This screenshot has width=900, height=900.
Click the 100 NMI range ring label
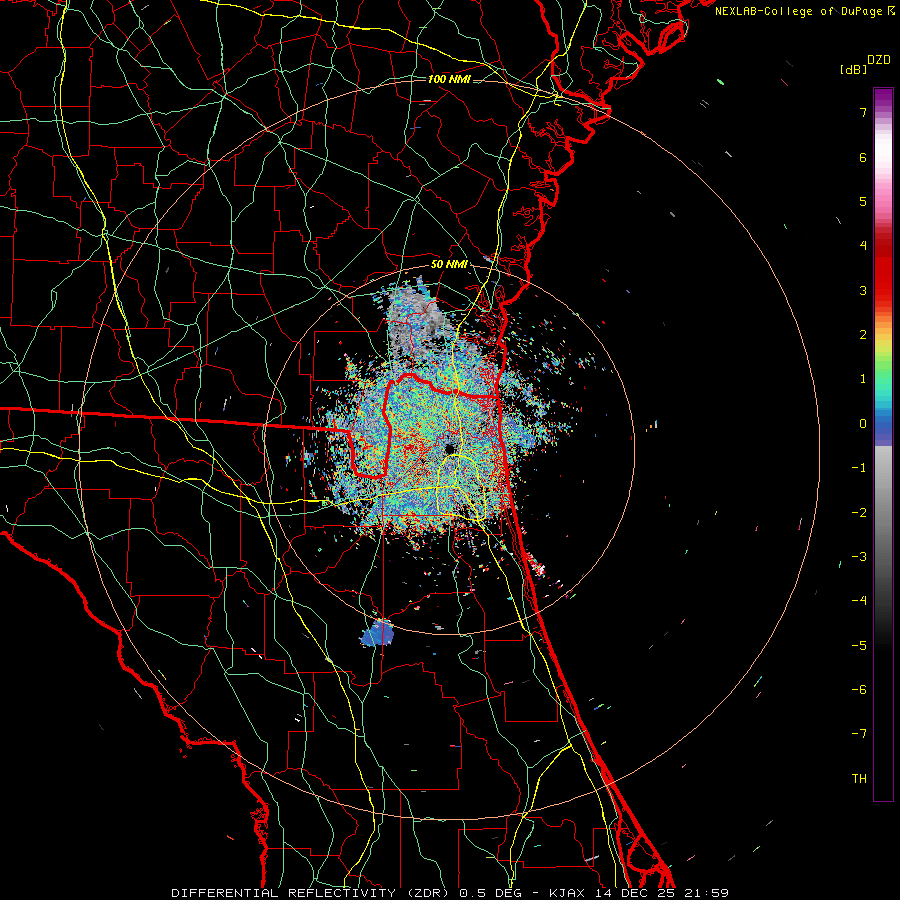coord(449,79)
